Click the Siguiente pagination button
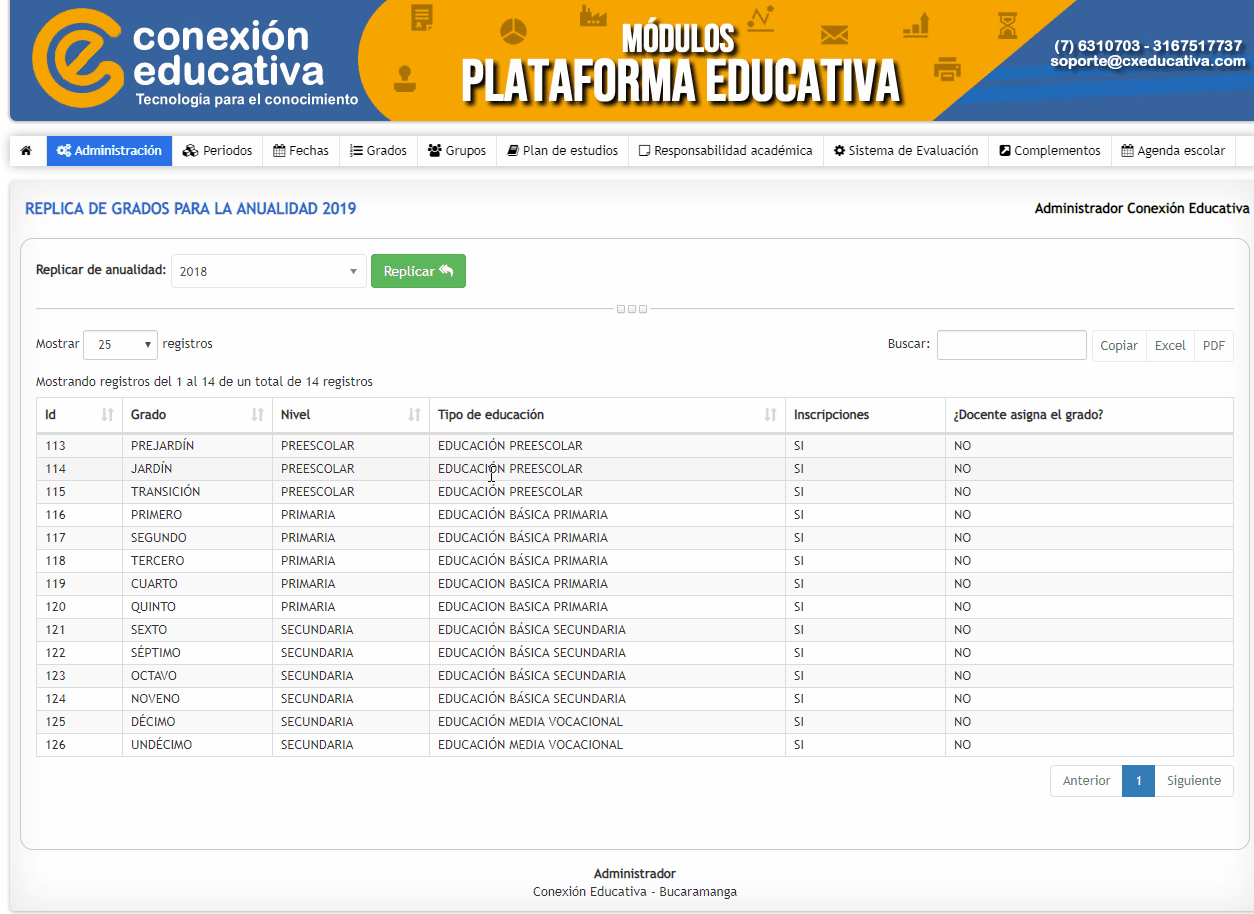1254x914 pixels. pyautogui.click(x=1194, y=781)
